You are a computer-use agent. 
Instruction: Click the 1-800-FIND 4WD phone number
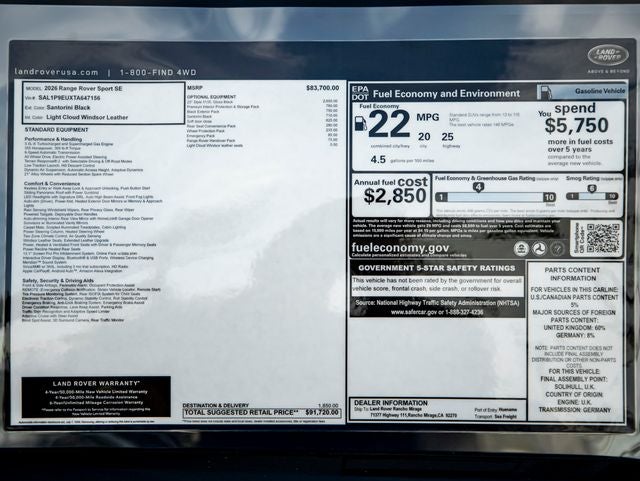pyautogui.click(x=158, y=73)
